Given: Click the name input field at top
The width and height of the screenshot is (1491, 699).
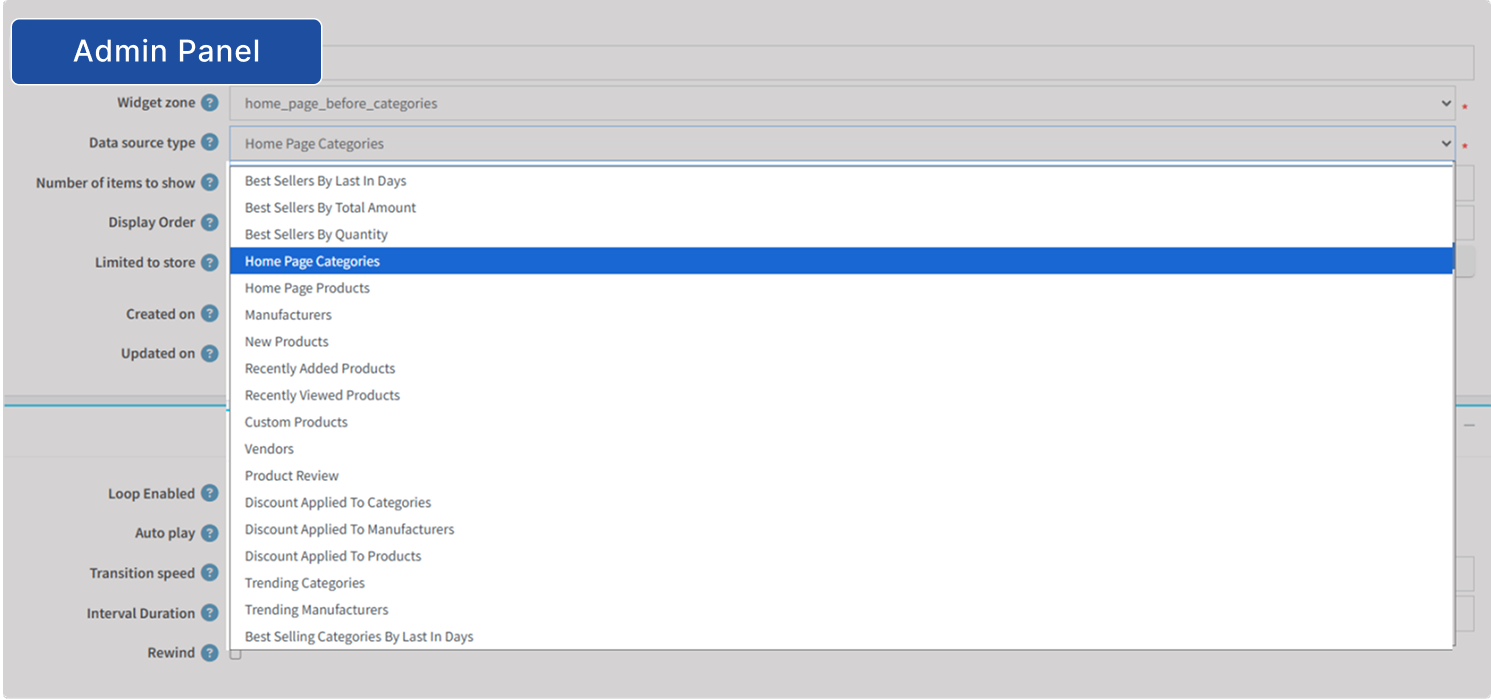Looking at the screenshot, I should tap(898, 63).
